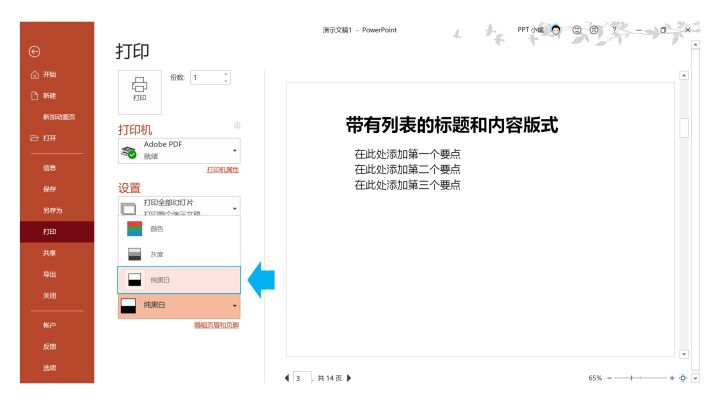The width and height of the screenshot is (720, 405).
Task: Send a smile feedback face icon
Action: click(x=577, y=30)
